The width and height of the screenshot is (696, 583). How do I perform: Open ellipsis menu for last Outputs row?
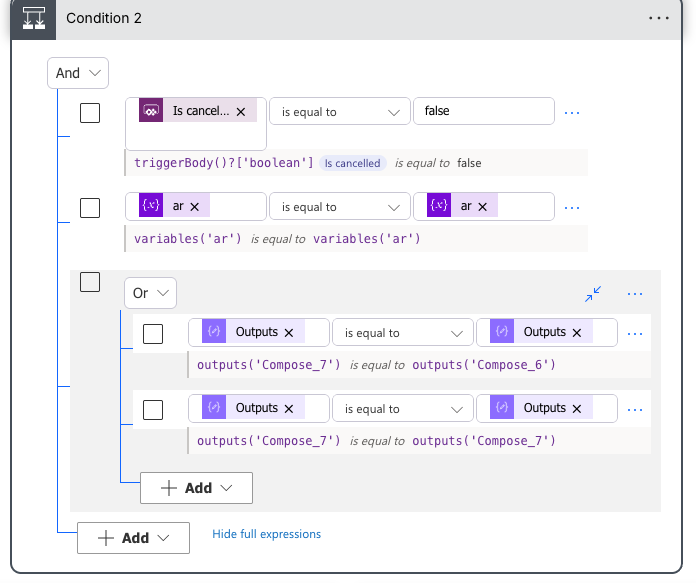[635, 410]
